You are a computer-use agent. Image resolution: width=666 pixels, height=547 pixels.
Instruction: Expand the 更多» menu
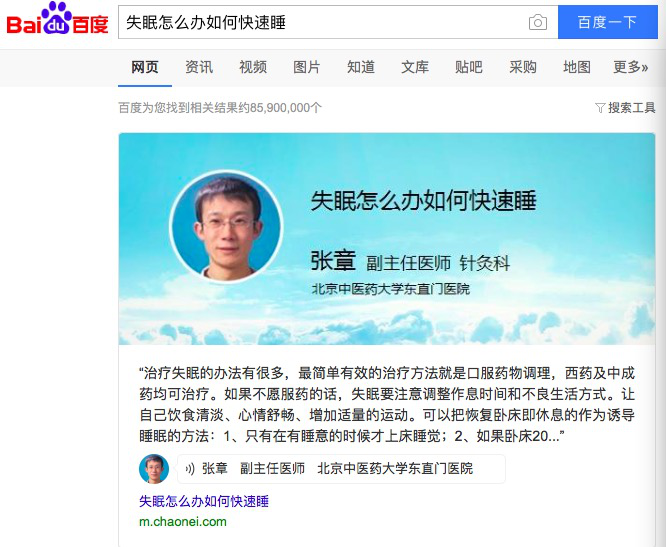(x=630, y=67)
